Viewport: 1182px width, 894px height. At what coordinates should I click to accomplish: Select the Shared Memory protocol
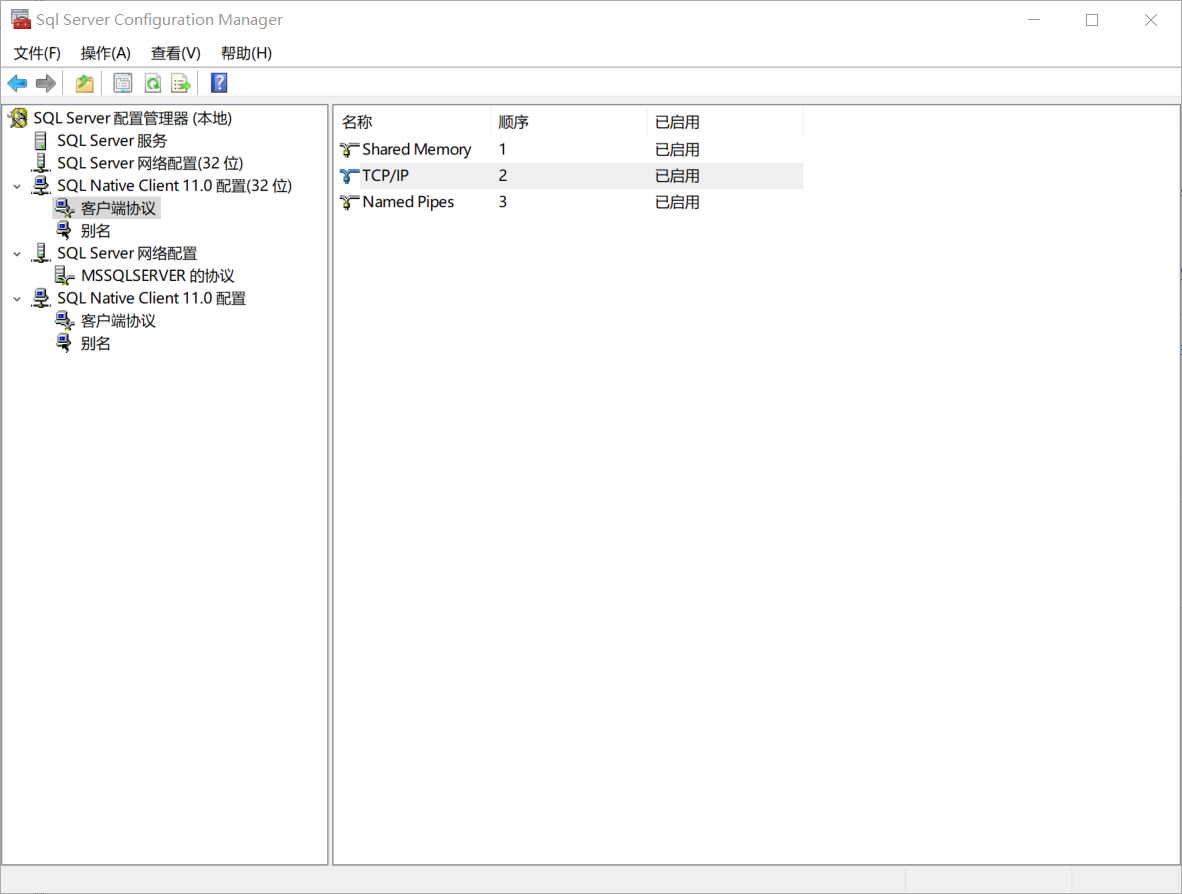416,150
